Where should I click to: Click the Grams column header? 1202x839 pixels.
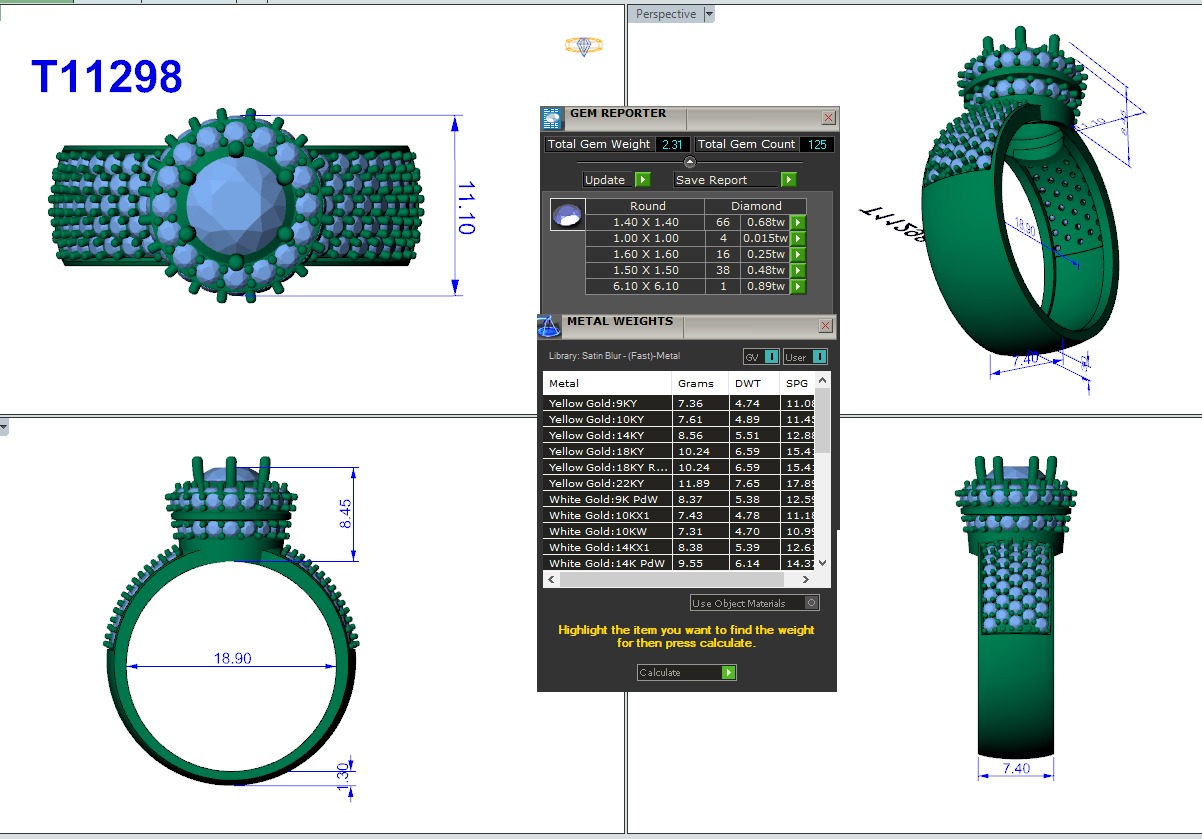696,383
